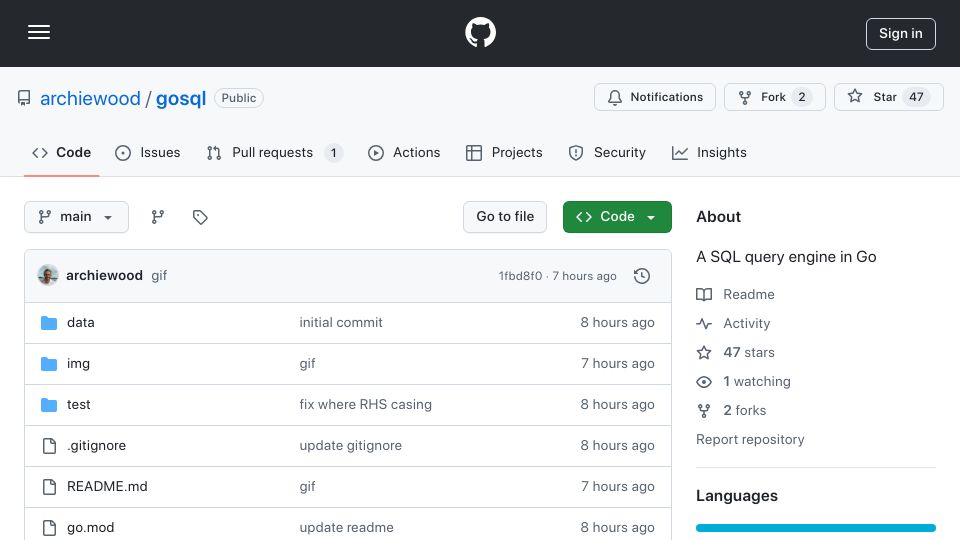Open the 47 stars link
This screenshot has height=540, width=960.
[x=749, y=353]
